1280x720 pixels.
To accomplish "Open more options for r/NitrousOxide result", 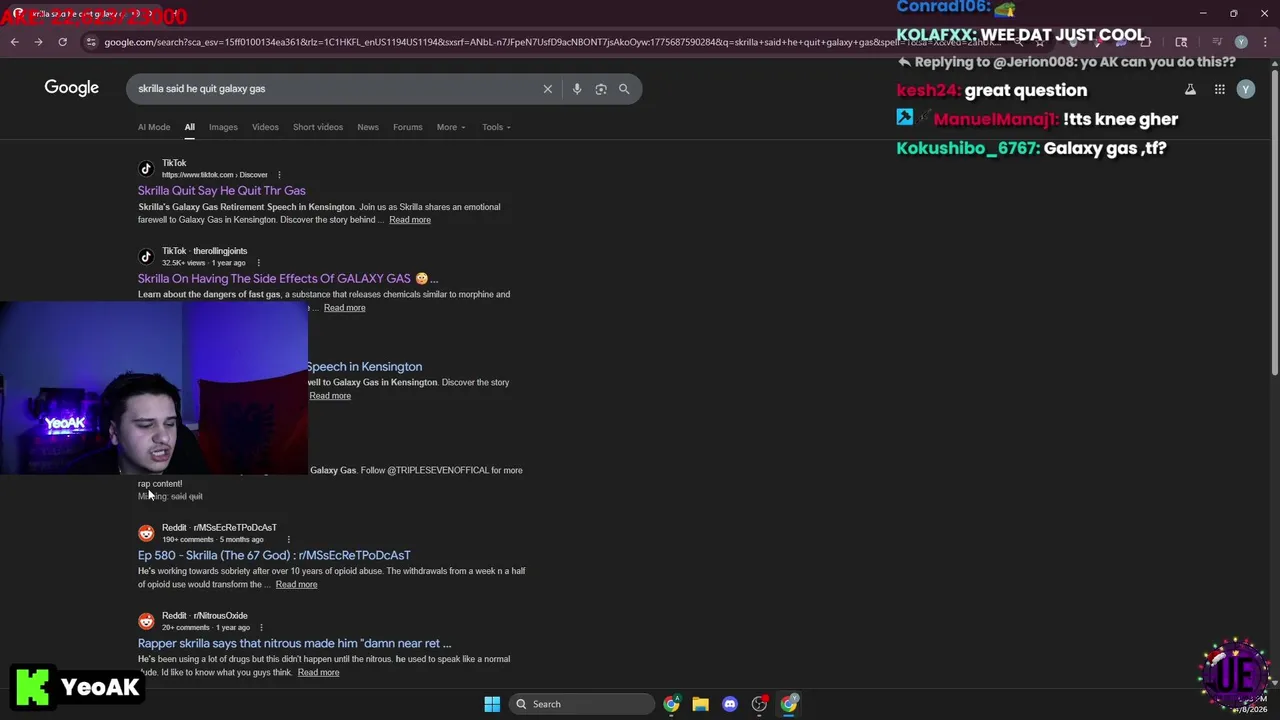I will [x=261, y=628].
